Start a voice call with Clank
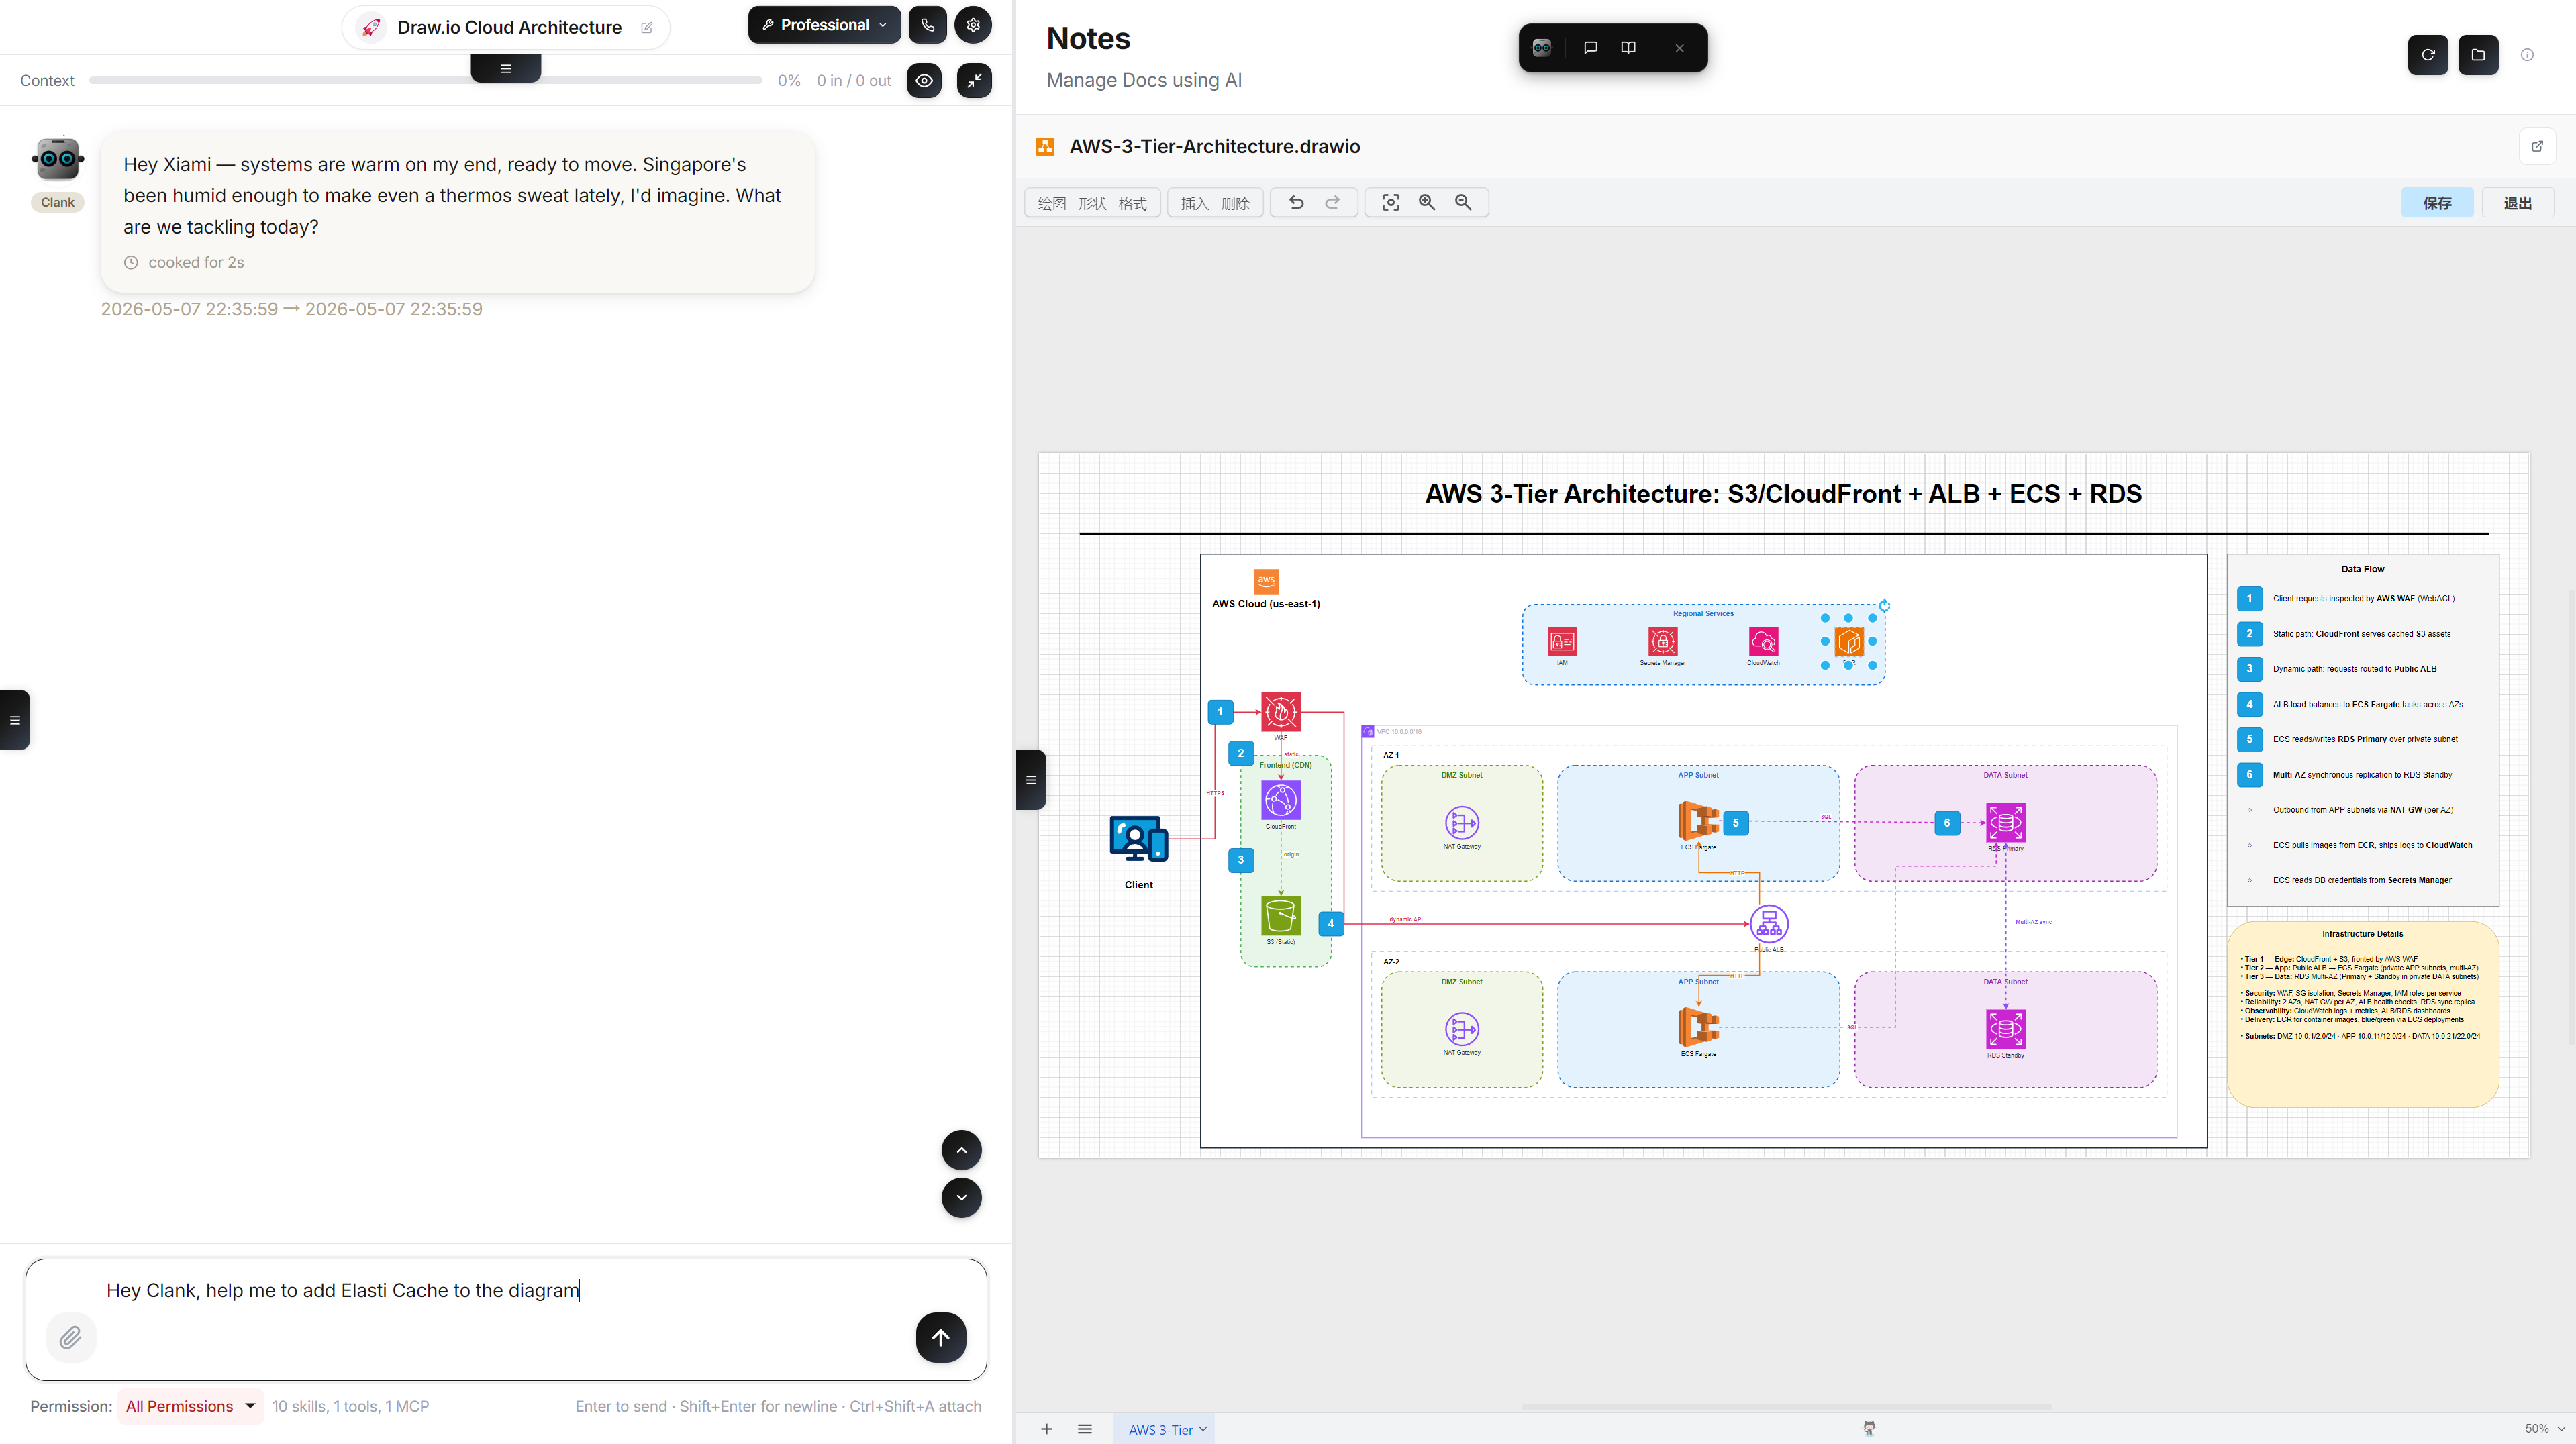The image size is (2576, 1444). click(x=927, y=25)
